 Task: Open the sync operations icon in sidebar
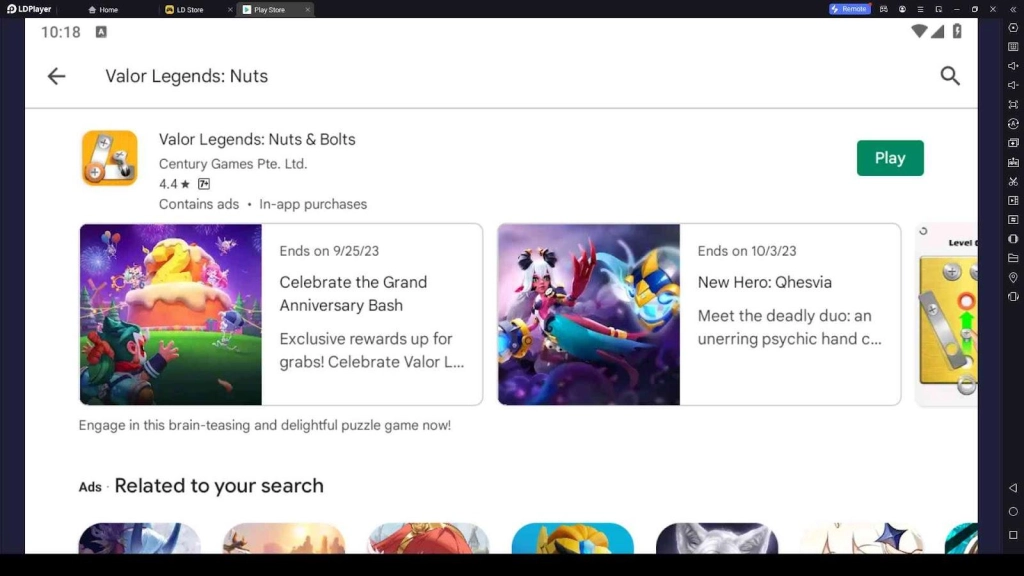point(1013,123)
